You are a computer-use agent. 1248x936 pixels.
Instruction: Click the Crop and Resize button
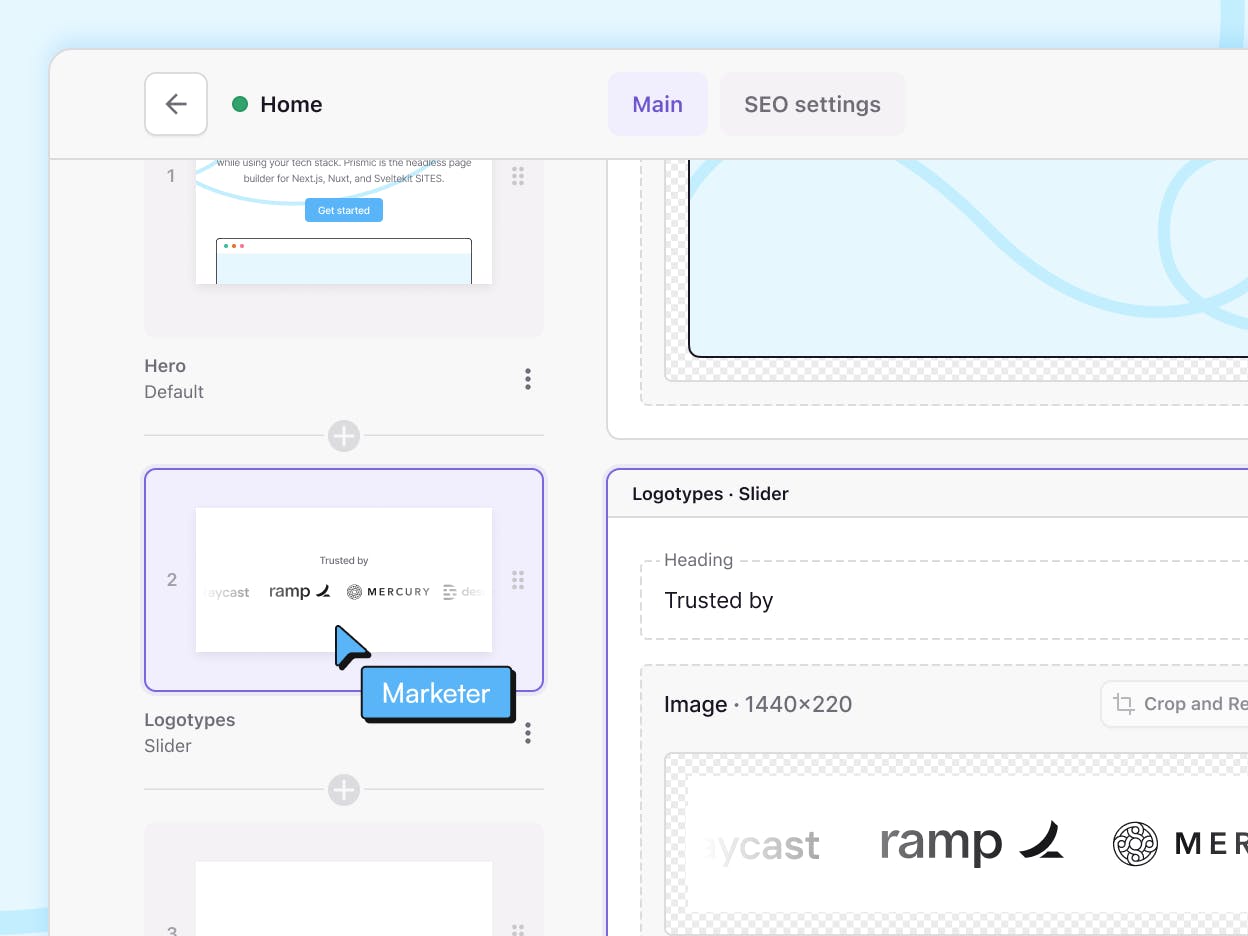click(x=1174, y=704)
